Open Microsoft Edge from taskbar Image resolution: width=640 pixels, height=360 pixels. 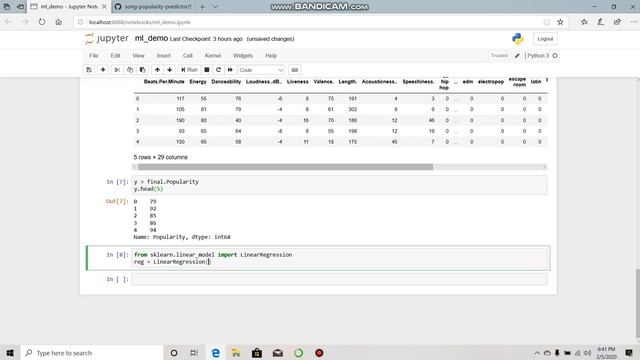(x=216, y=353)
